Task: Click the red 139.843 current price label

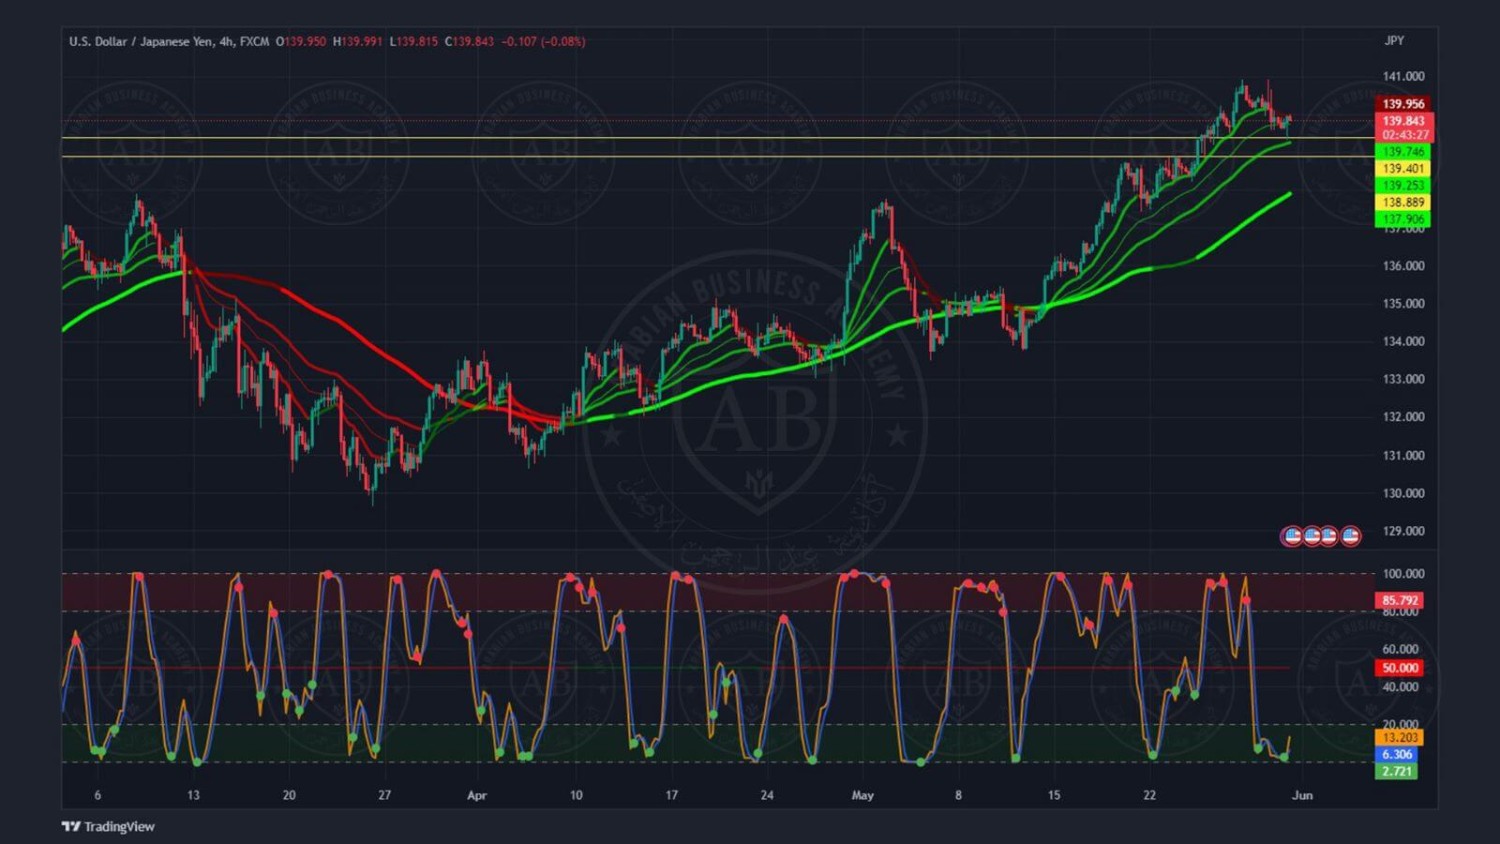Action: (x=1403, y=121)
